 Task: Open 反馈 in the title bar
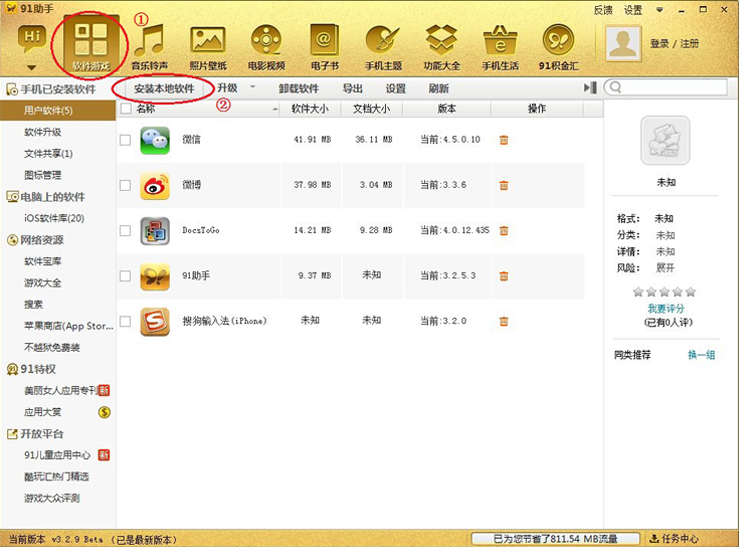[603, 10]
